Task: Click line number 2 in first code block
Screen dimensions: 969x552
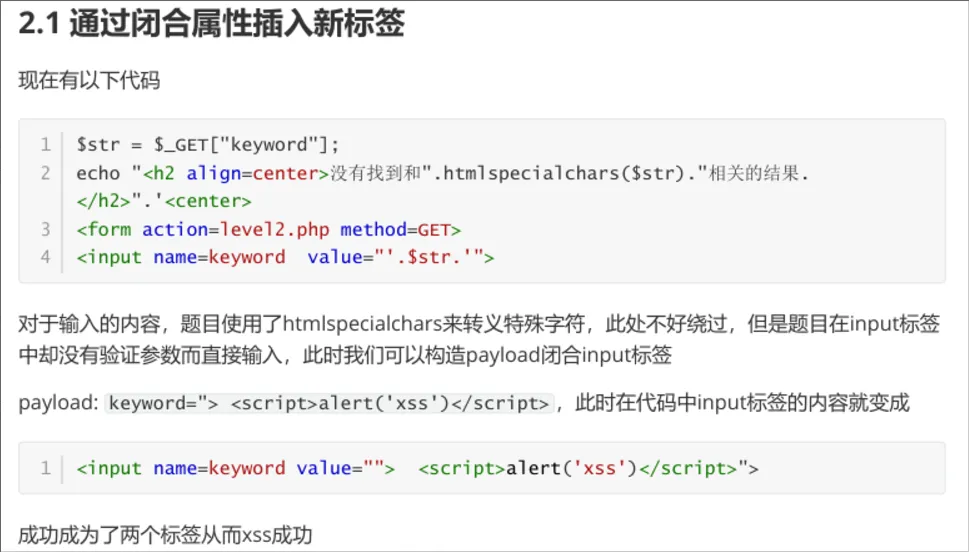Action: click(x=45, y=173)
